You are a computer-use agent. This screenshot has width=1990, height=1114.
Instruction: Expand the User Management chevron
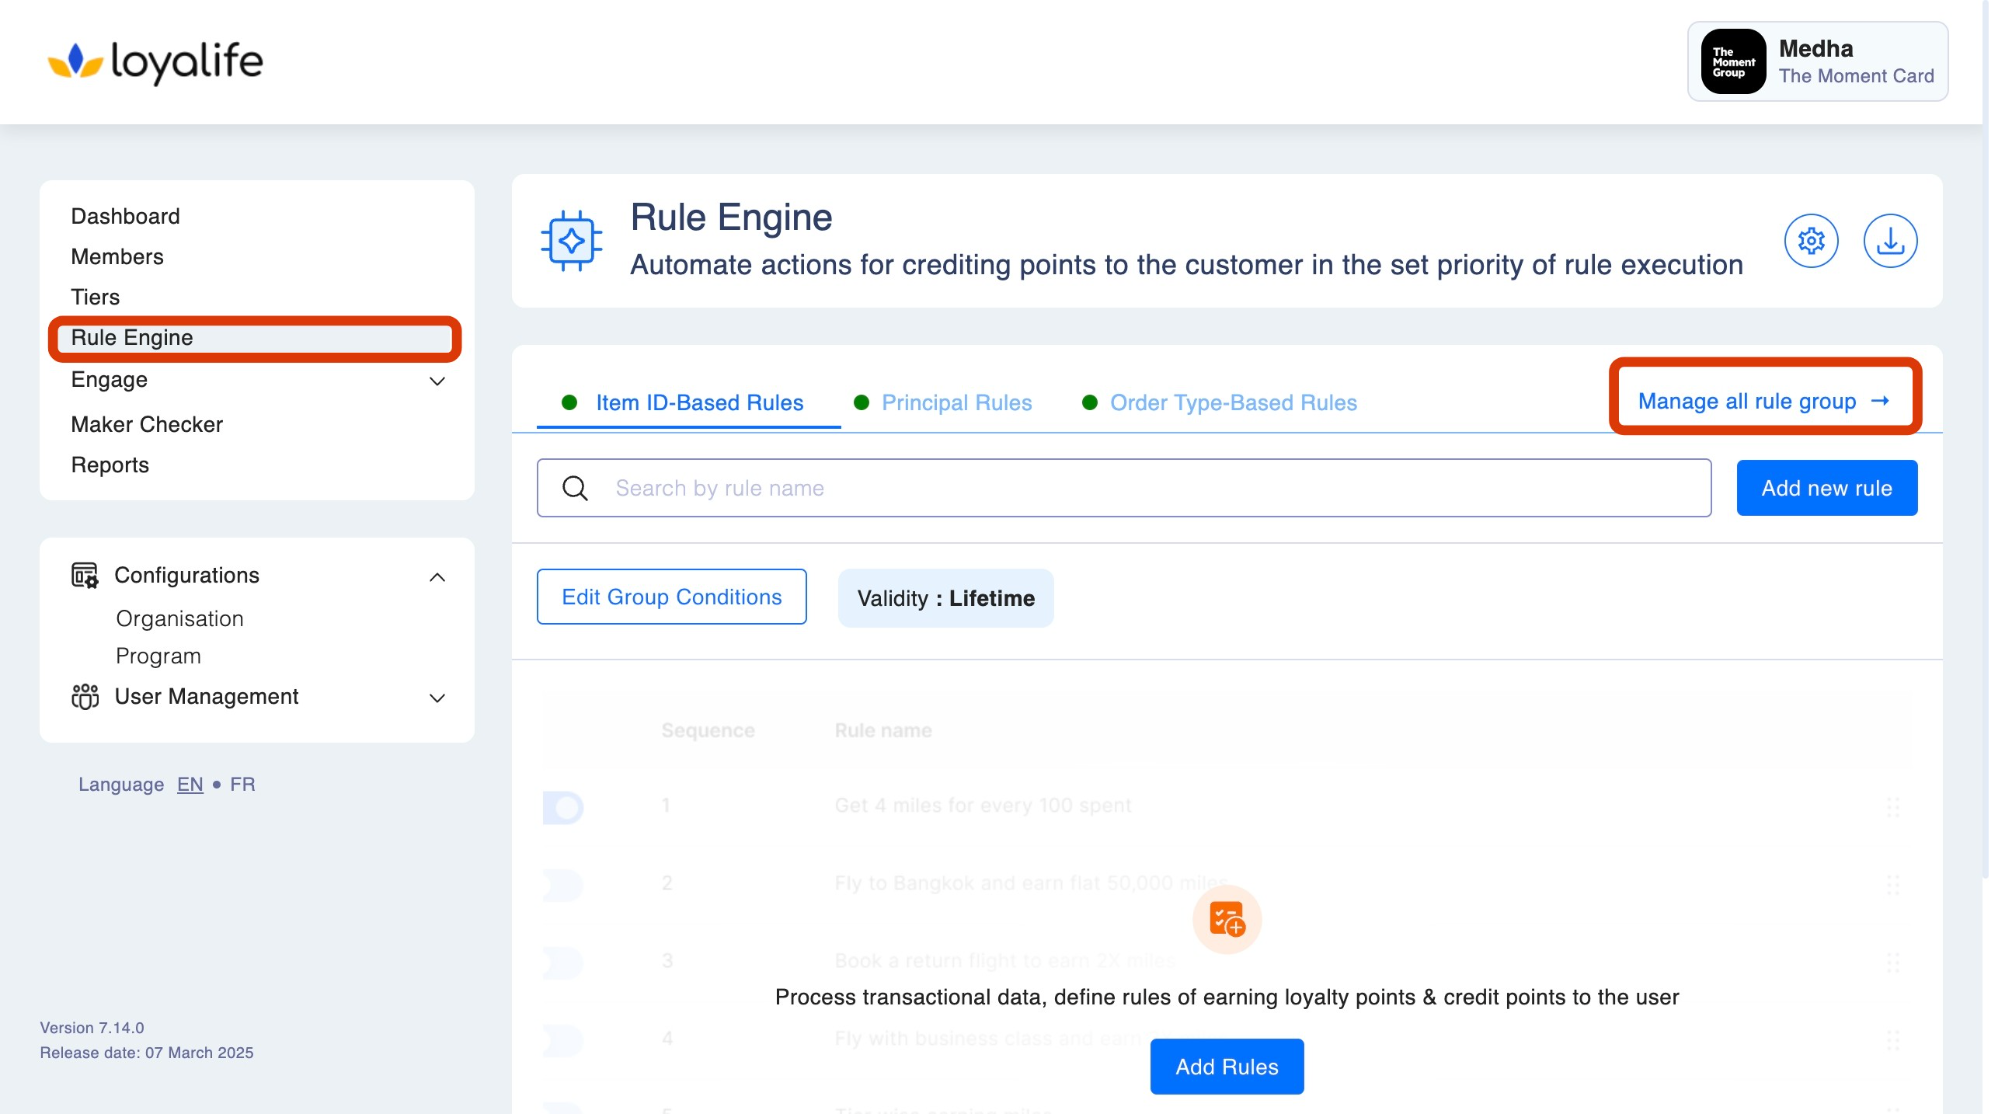click(437, 698)
